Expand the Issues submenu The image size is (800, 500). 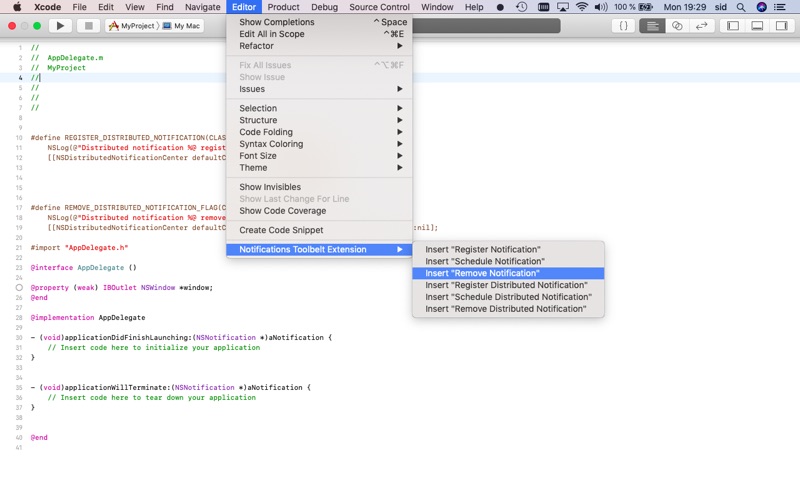[319, 89]
